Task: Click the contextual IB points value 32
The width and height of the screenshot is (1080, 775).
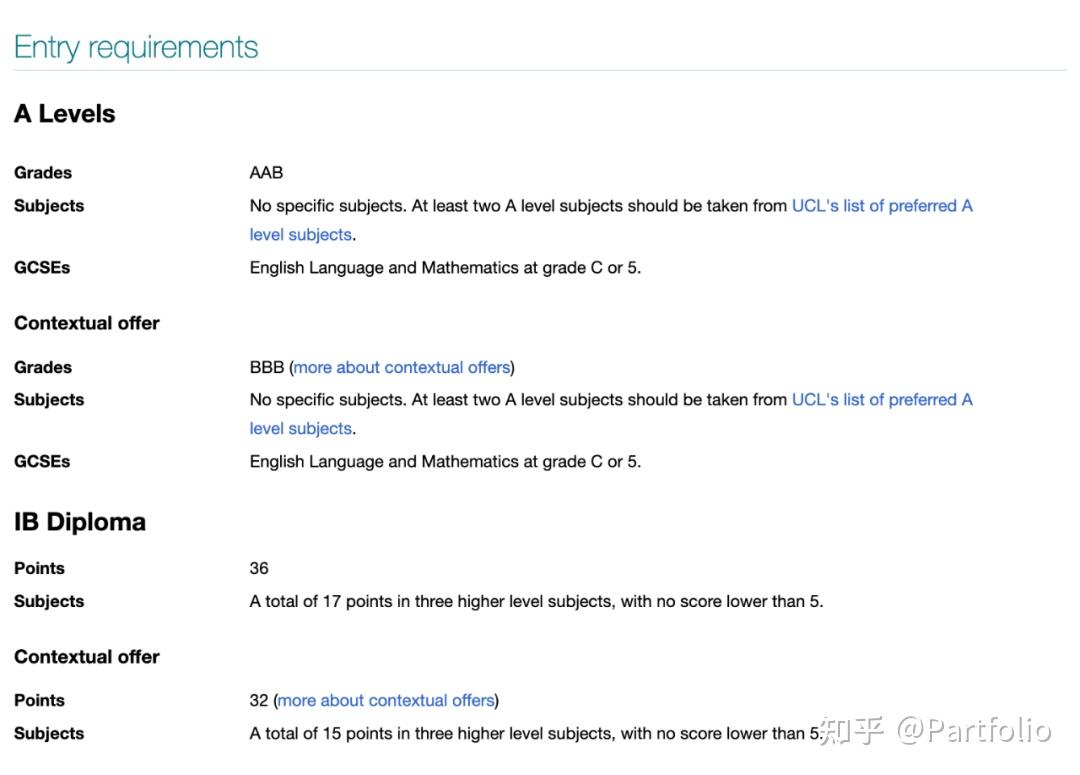Action: click(259, 700)
